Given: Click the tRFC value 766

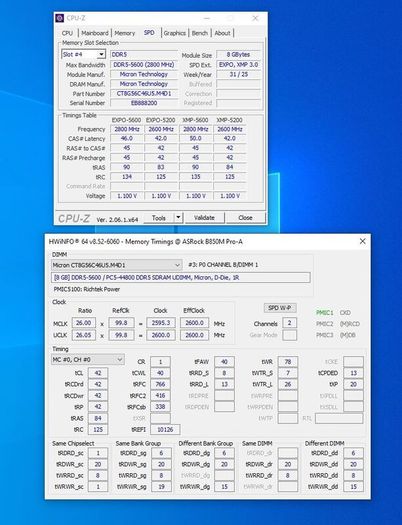Looking at the screenshot, I should (160, 384).
